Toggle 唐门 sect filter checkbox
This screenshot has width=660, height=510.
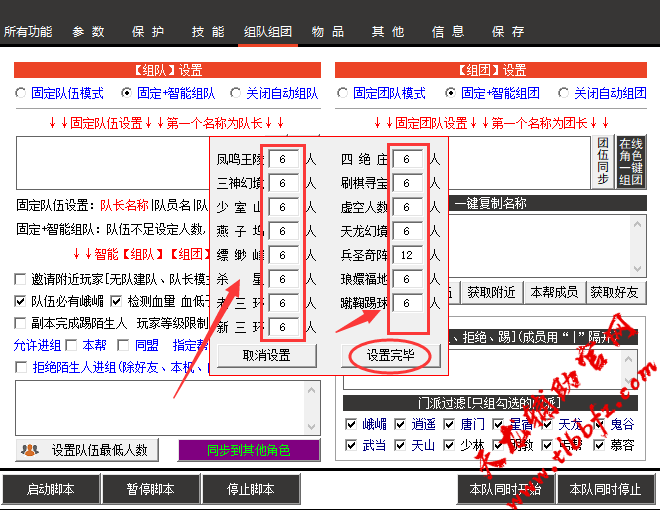449,424
